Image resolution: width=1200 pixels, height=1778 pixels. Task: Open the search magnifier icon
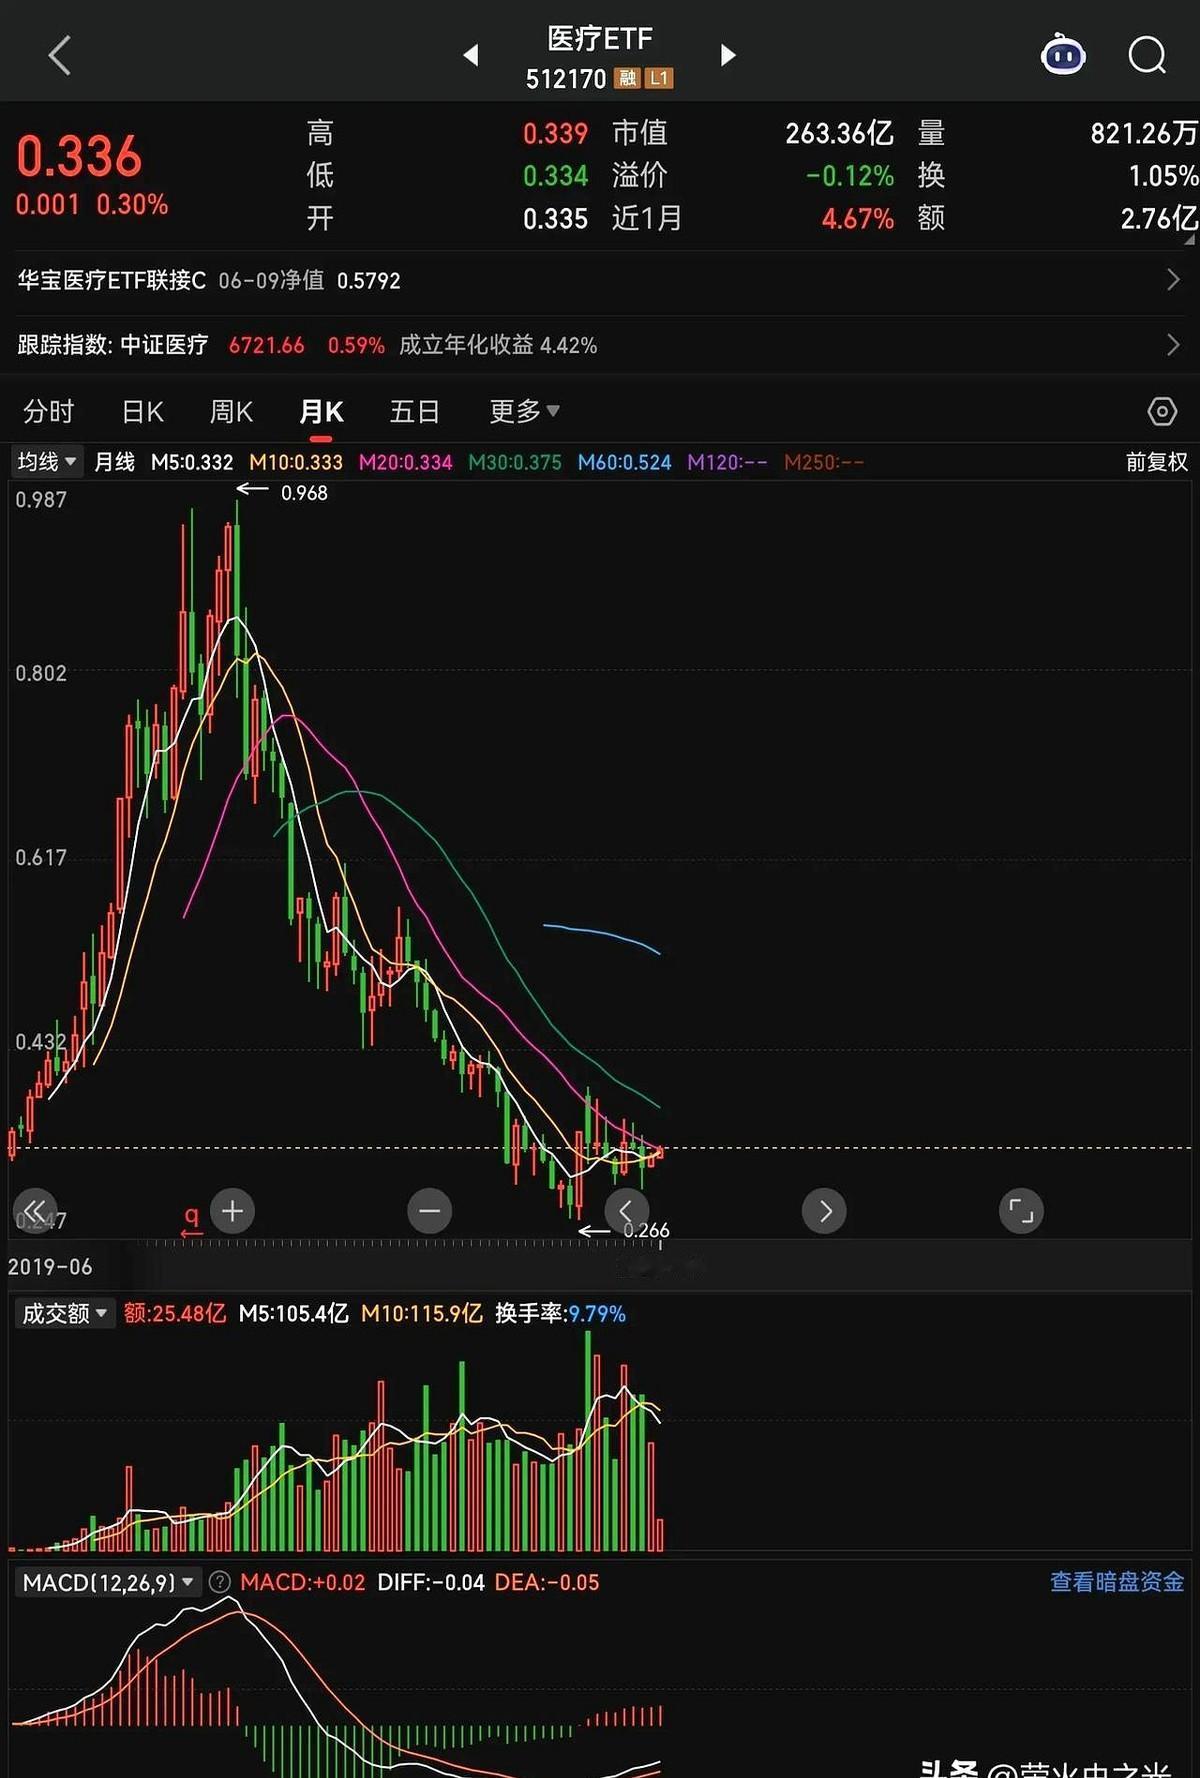pos(1147,55)
